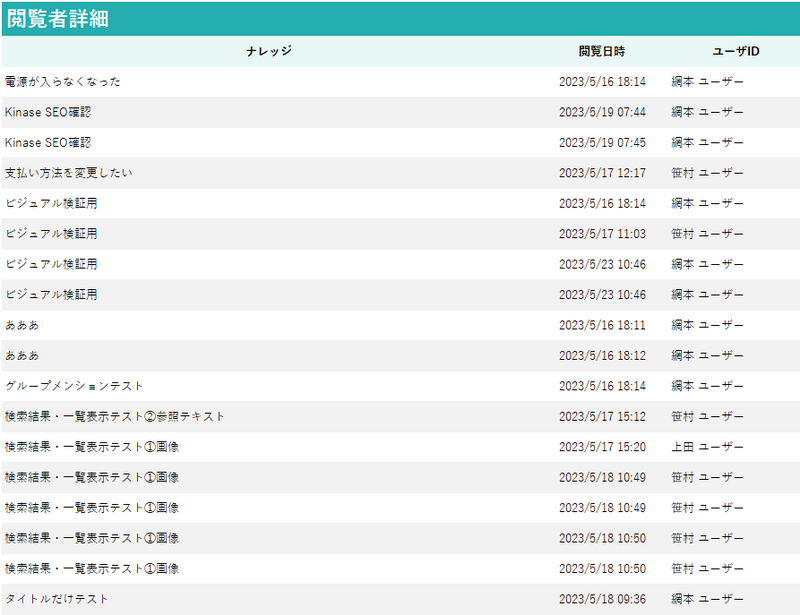Click the 2023/5/17 12:17 view date cell
This screenshot has height=615, width=800.
[x=602, y=173]
